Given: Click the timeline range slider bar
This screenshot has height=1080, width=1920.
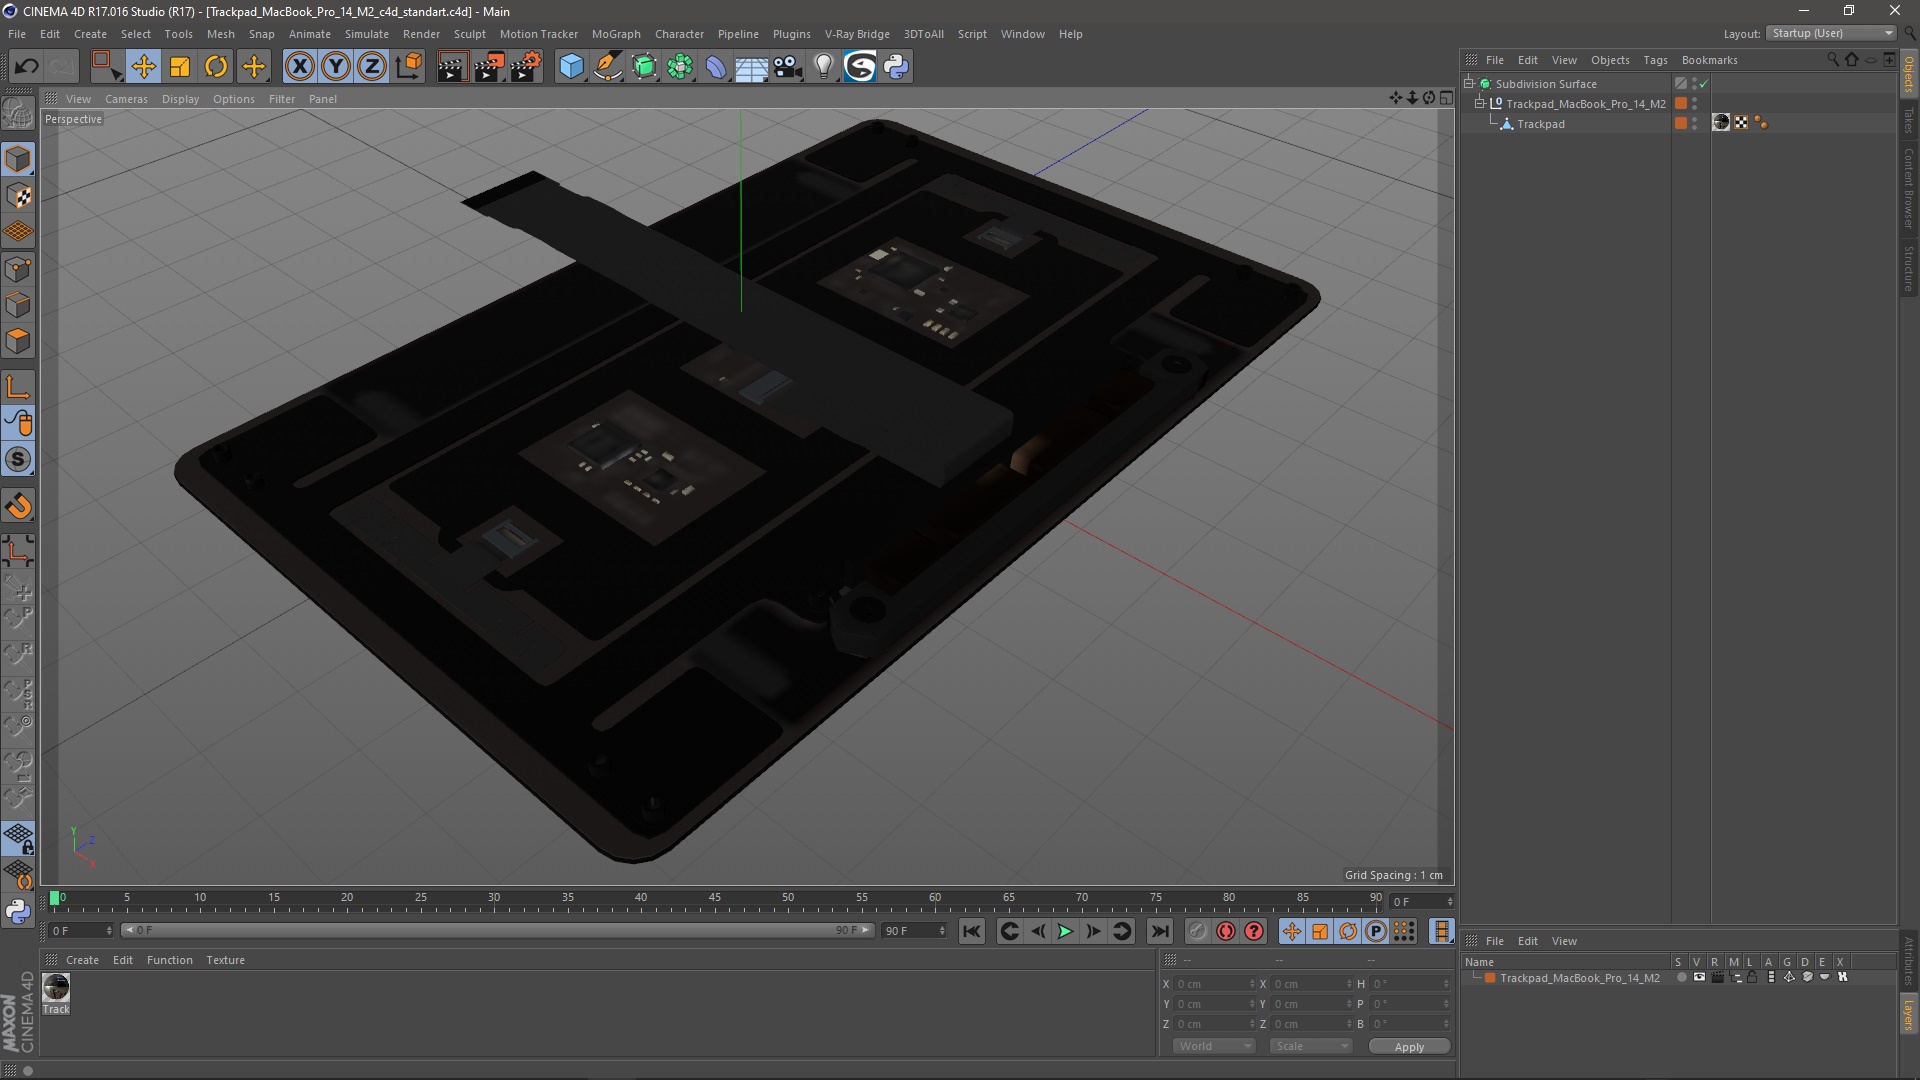Looking at the screenshot, I should tap(497, 931).
